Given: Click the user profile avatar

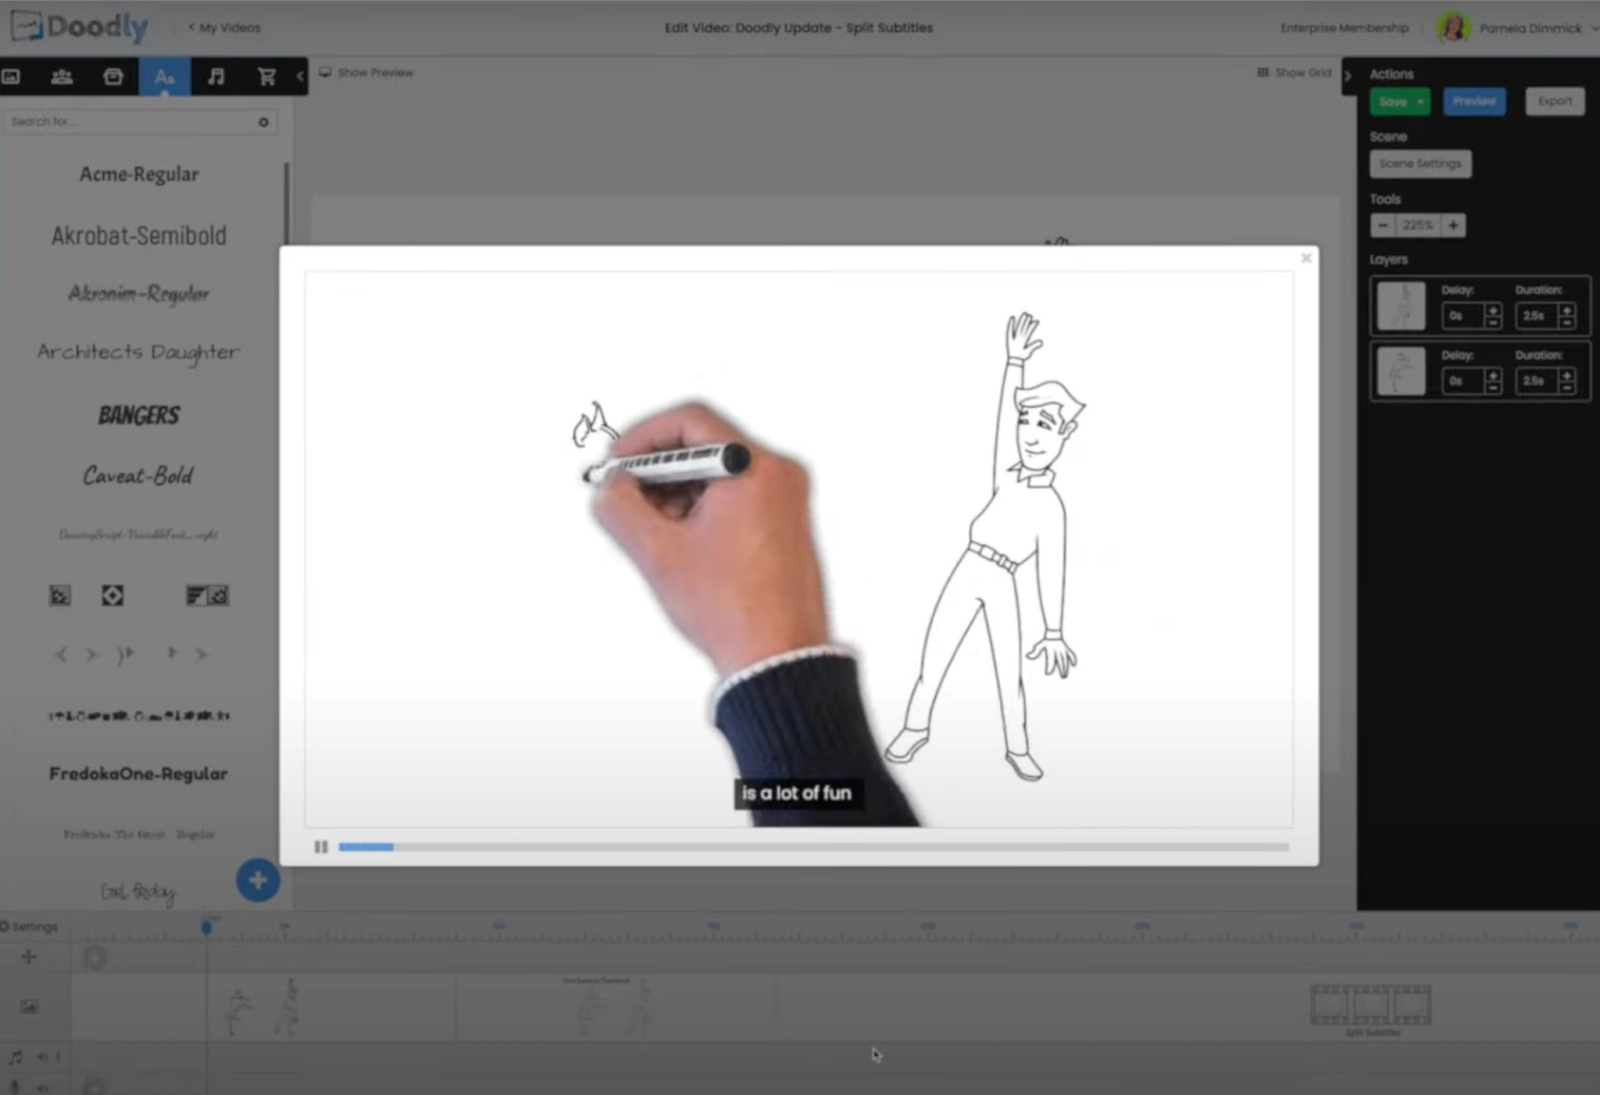Looking at the screenshot, I should [1453, 27].
